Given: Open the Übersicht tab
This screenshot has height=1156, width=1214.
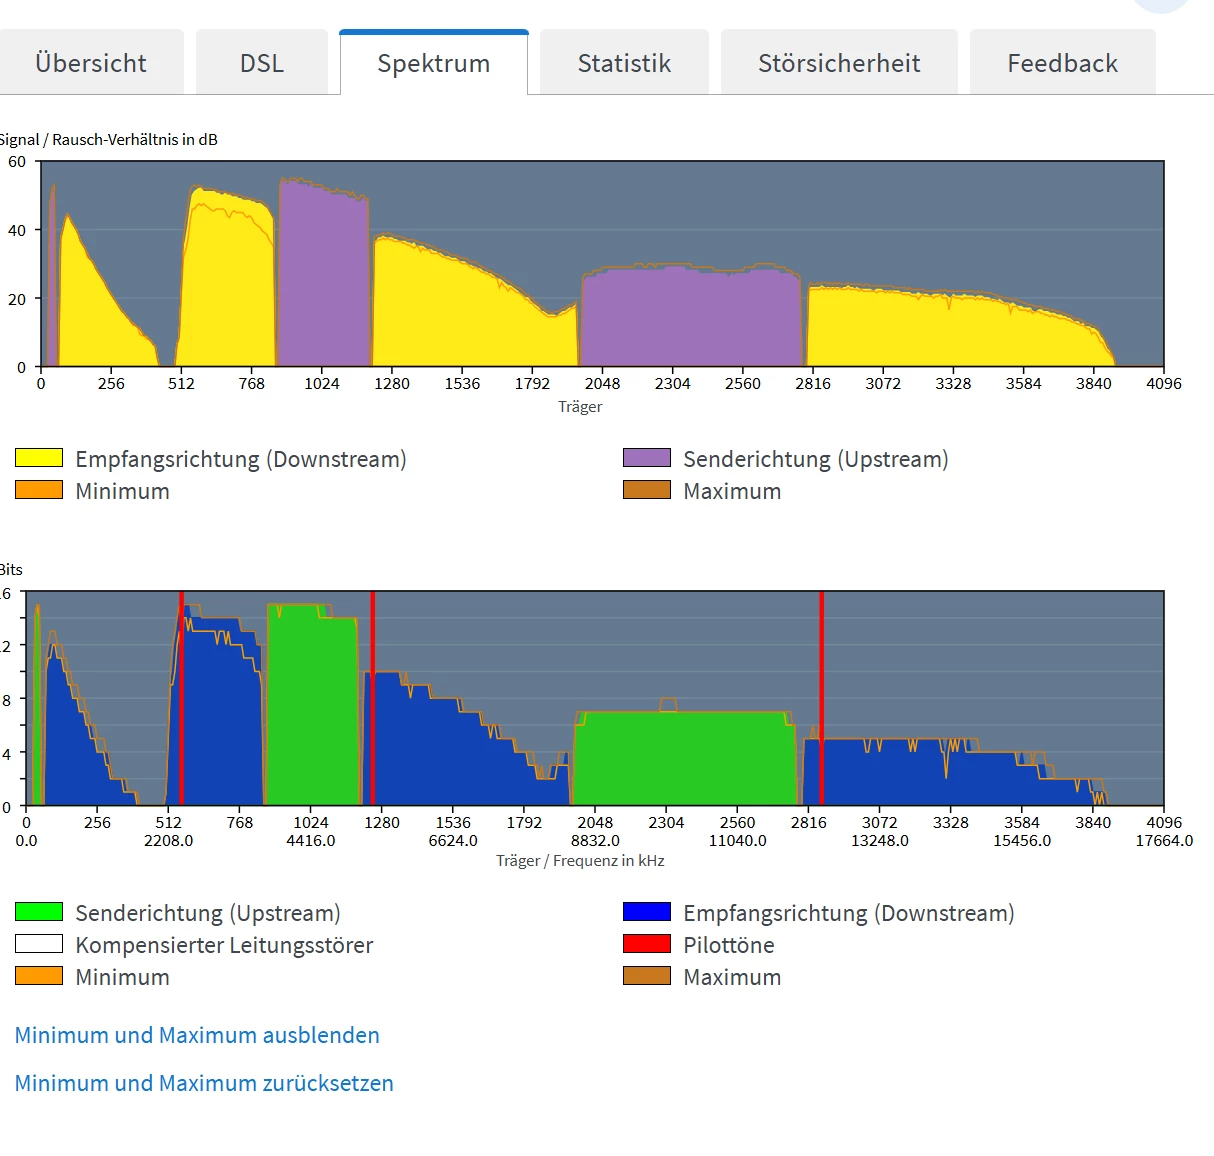Looking at the screenshot, I should (91, 63).
